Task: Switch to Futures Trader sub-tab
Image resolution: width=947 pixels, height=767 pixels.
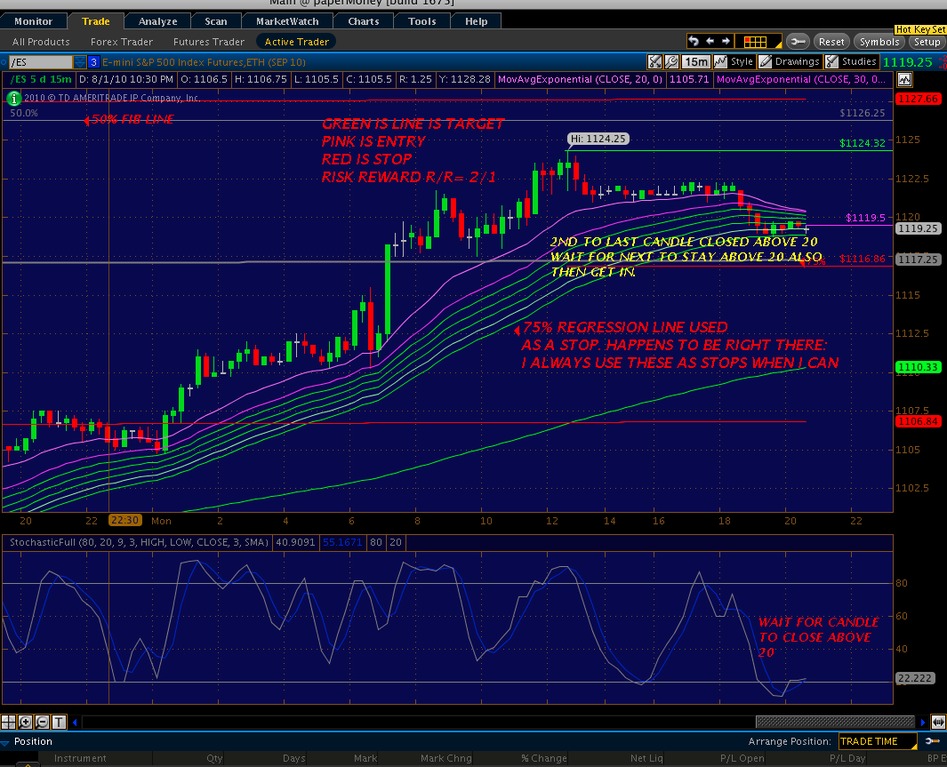Action: coord(208,42)
